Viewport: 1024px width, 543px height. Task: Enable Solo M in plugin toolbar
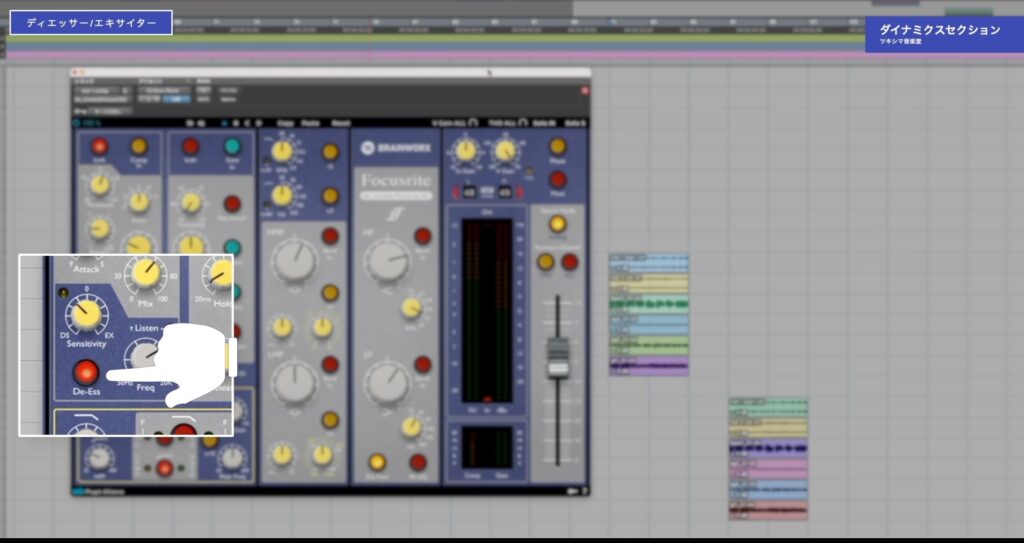pos(543,123)
